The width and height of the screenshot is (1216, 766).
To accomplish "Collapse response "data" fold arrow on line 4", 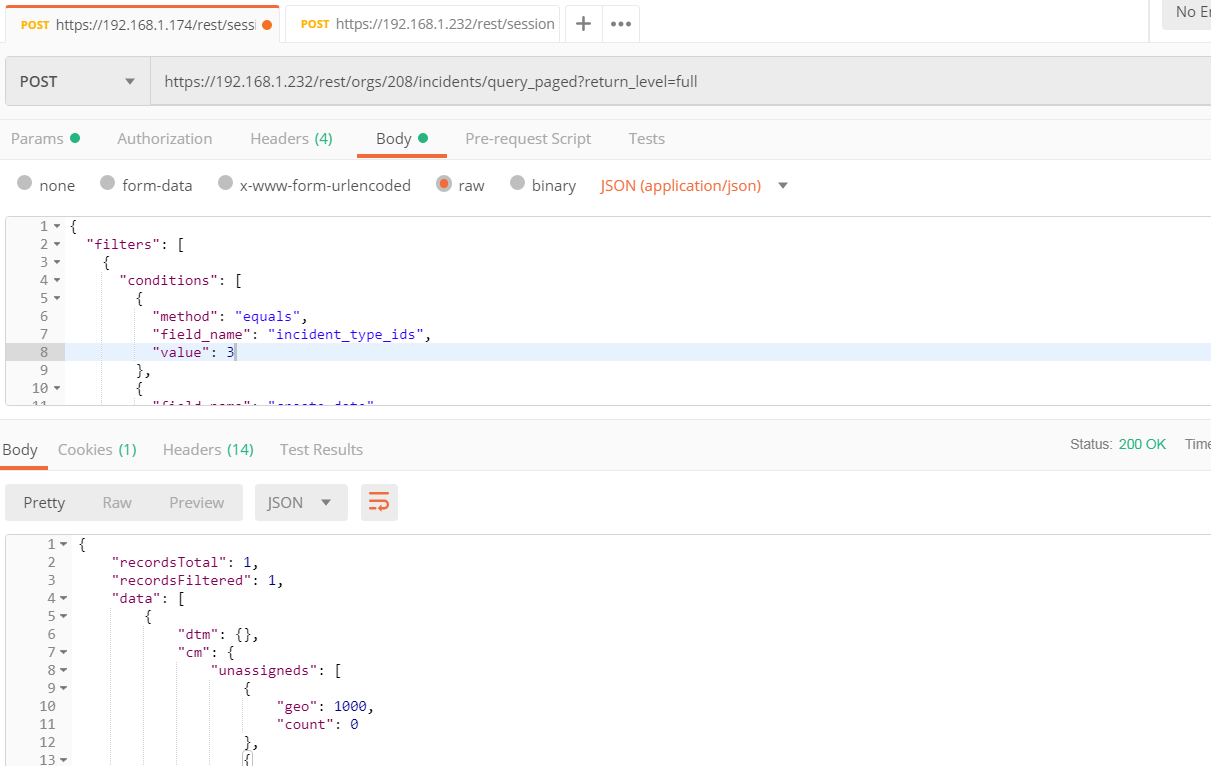I will (64, 598).
